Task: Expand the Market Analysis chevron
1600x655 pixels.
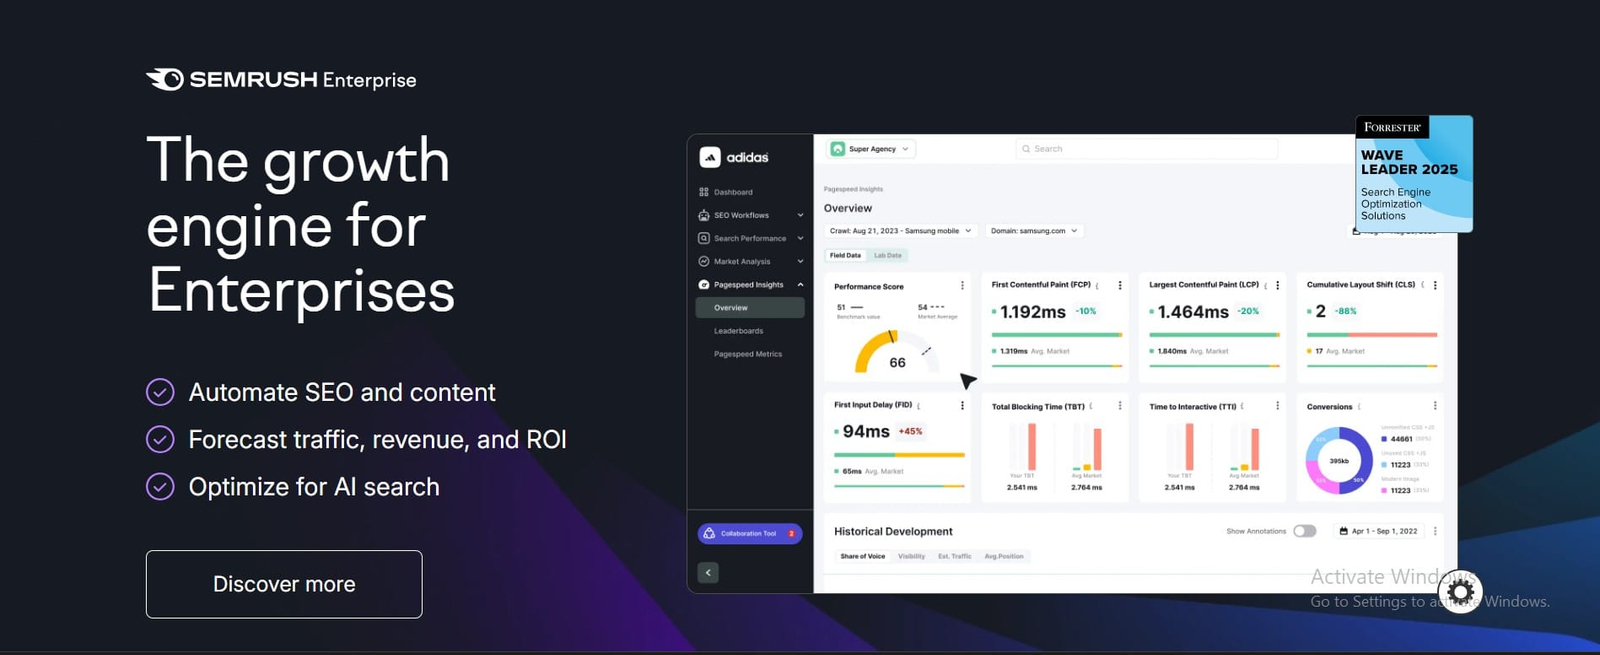Action: (800, 261)
